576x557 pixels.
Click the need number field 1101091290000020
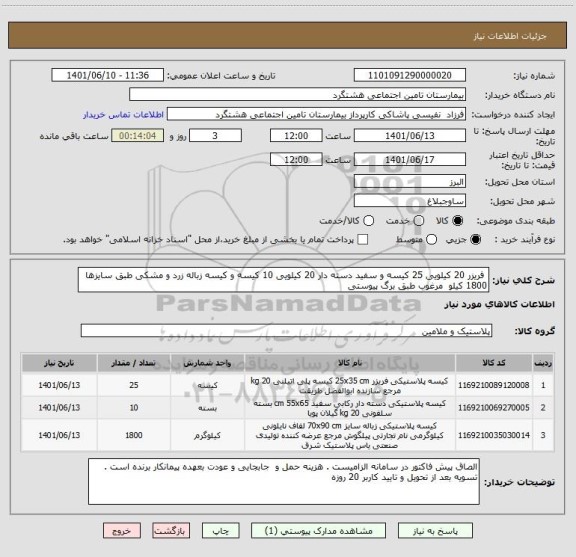410,75
